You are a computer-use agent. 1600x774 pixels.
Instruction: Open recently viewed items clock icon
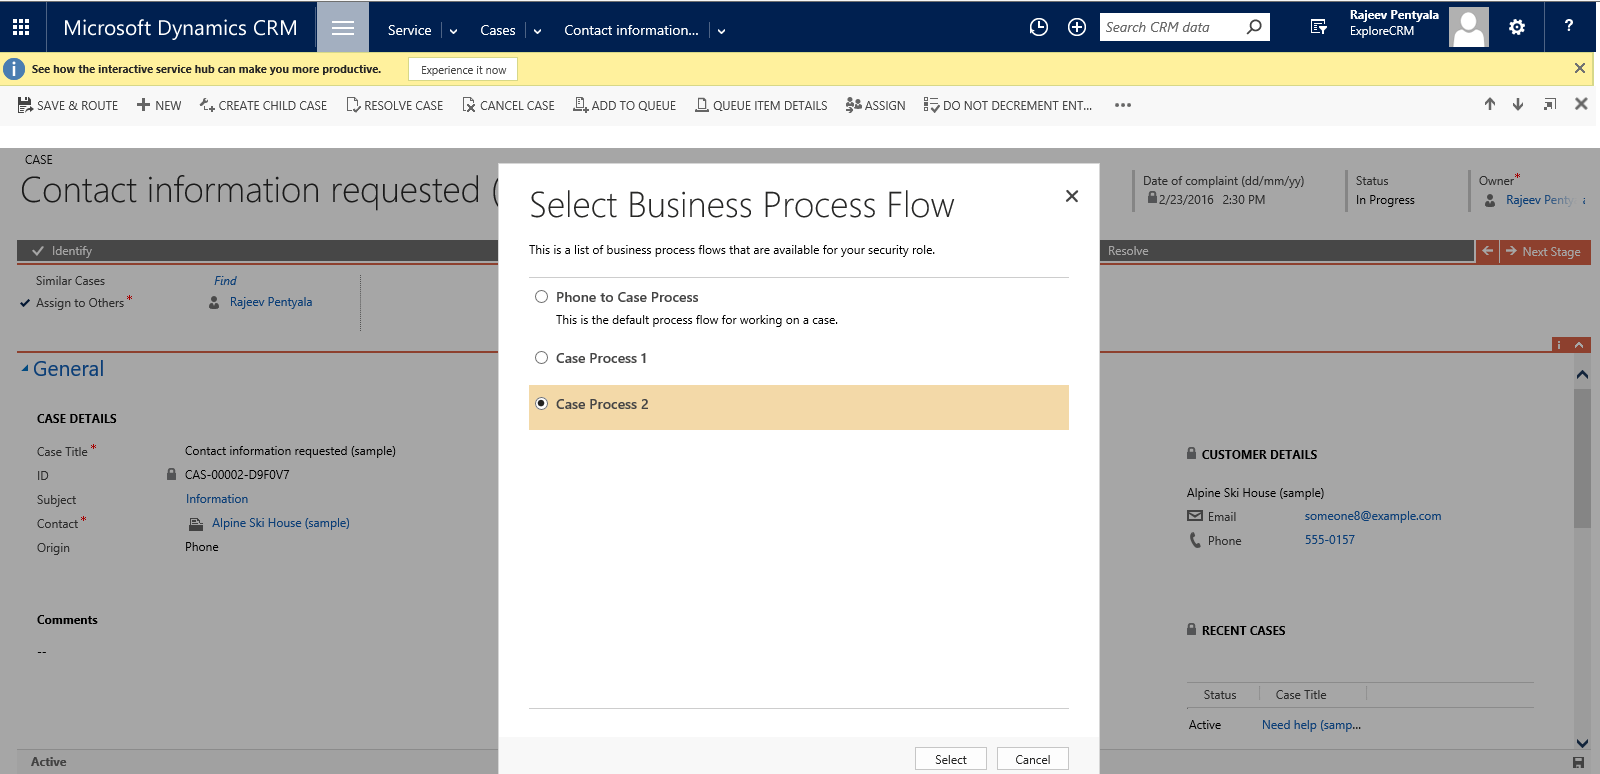pos(1039,27)
